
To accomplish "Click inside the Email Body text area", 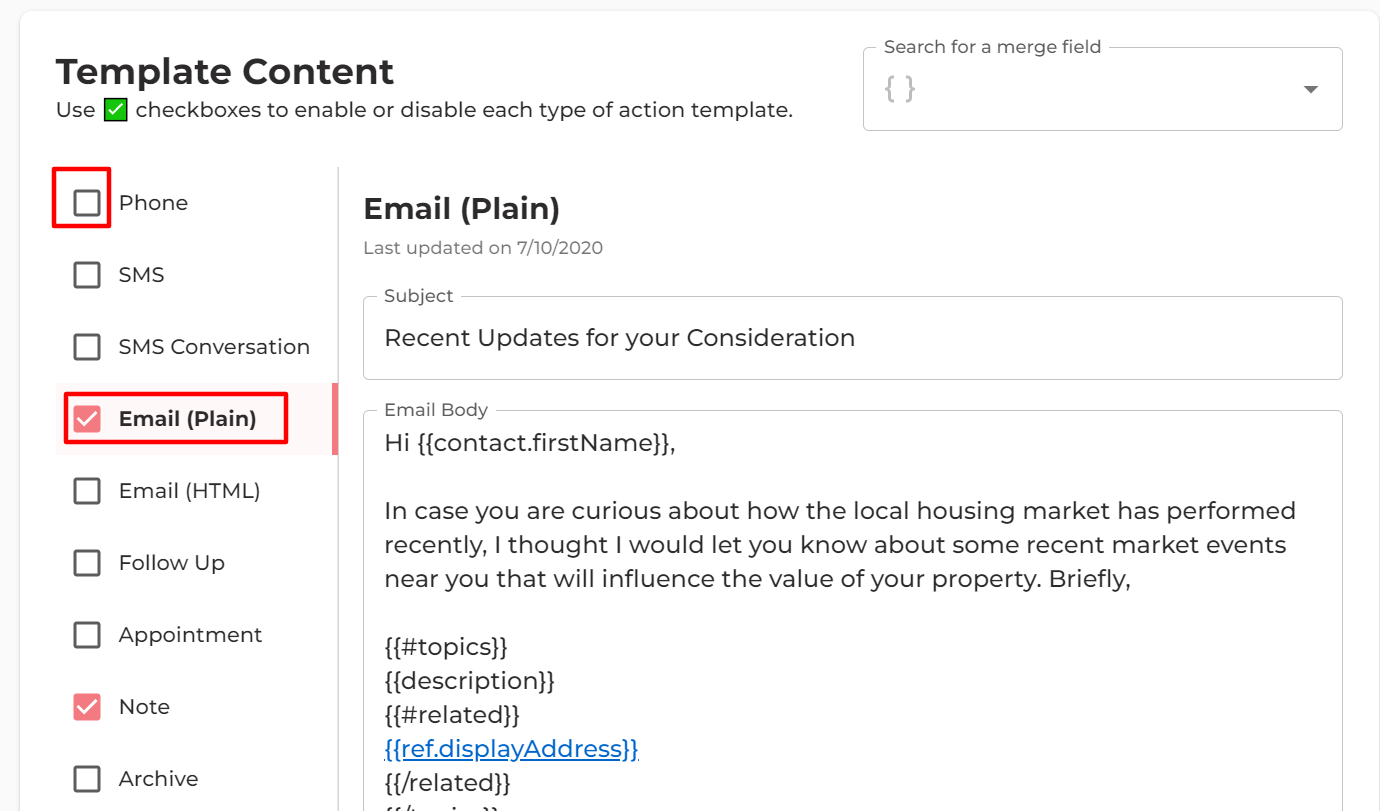I will 852,610.
